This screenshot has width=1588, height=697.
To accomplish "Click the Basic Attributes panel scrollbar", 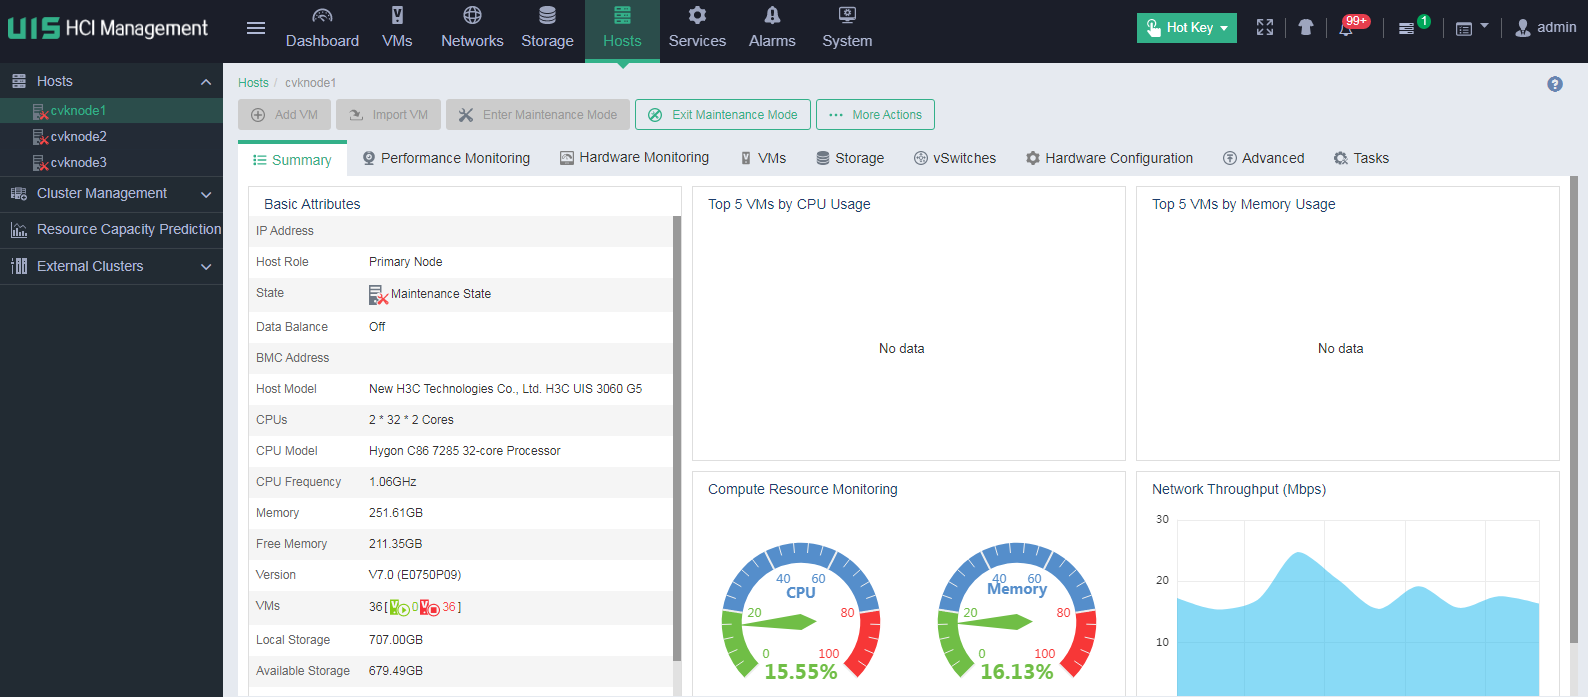I will tap(677, 438).
